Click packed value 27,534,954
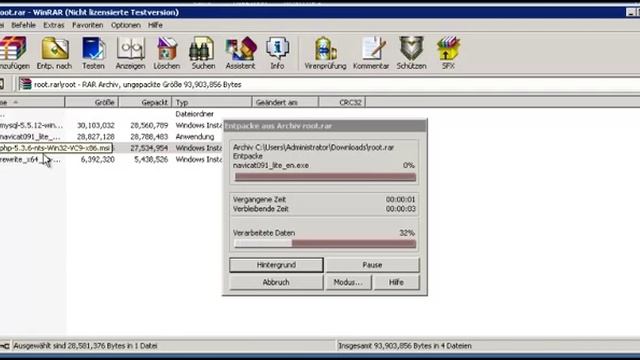This screenshot has height=360, width=640. (149, 148)
